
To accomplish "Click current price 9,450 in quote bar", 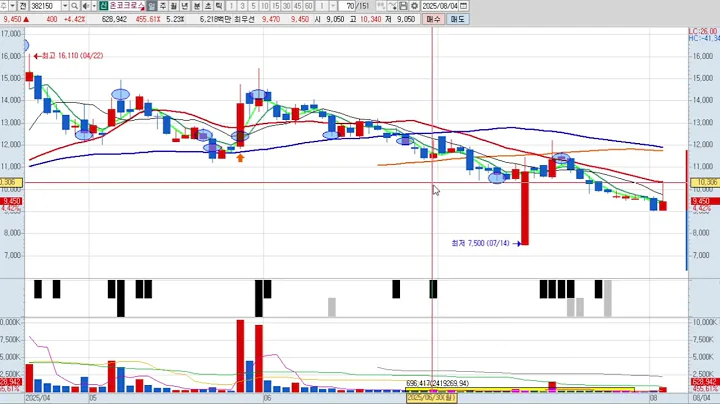I will tap(12, 19).
